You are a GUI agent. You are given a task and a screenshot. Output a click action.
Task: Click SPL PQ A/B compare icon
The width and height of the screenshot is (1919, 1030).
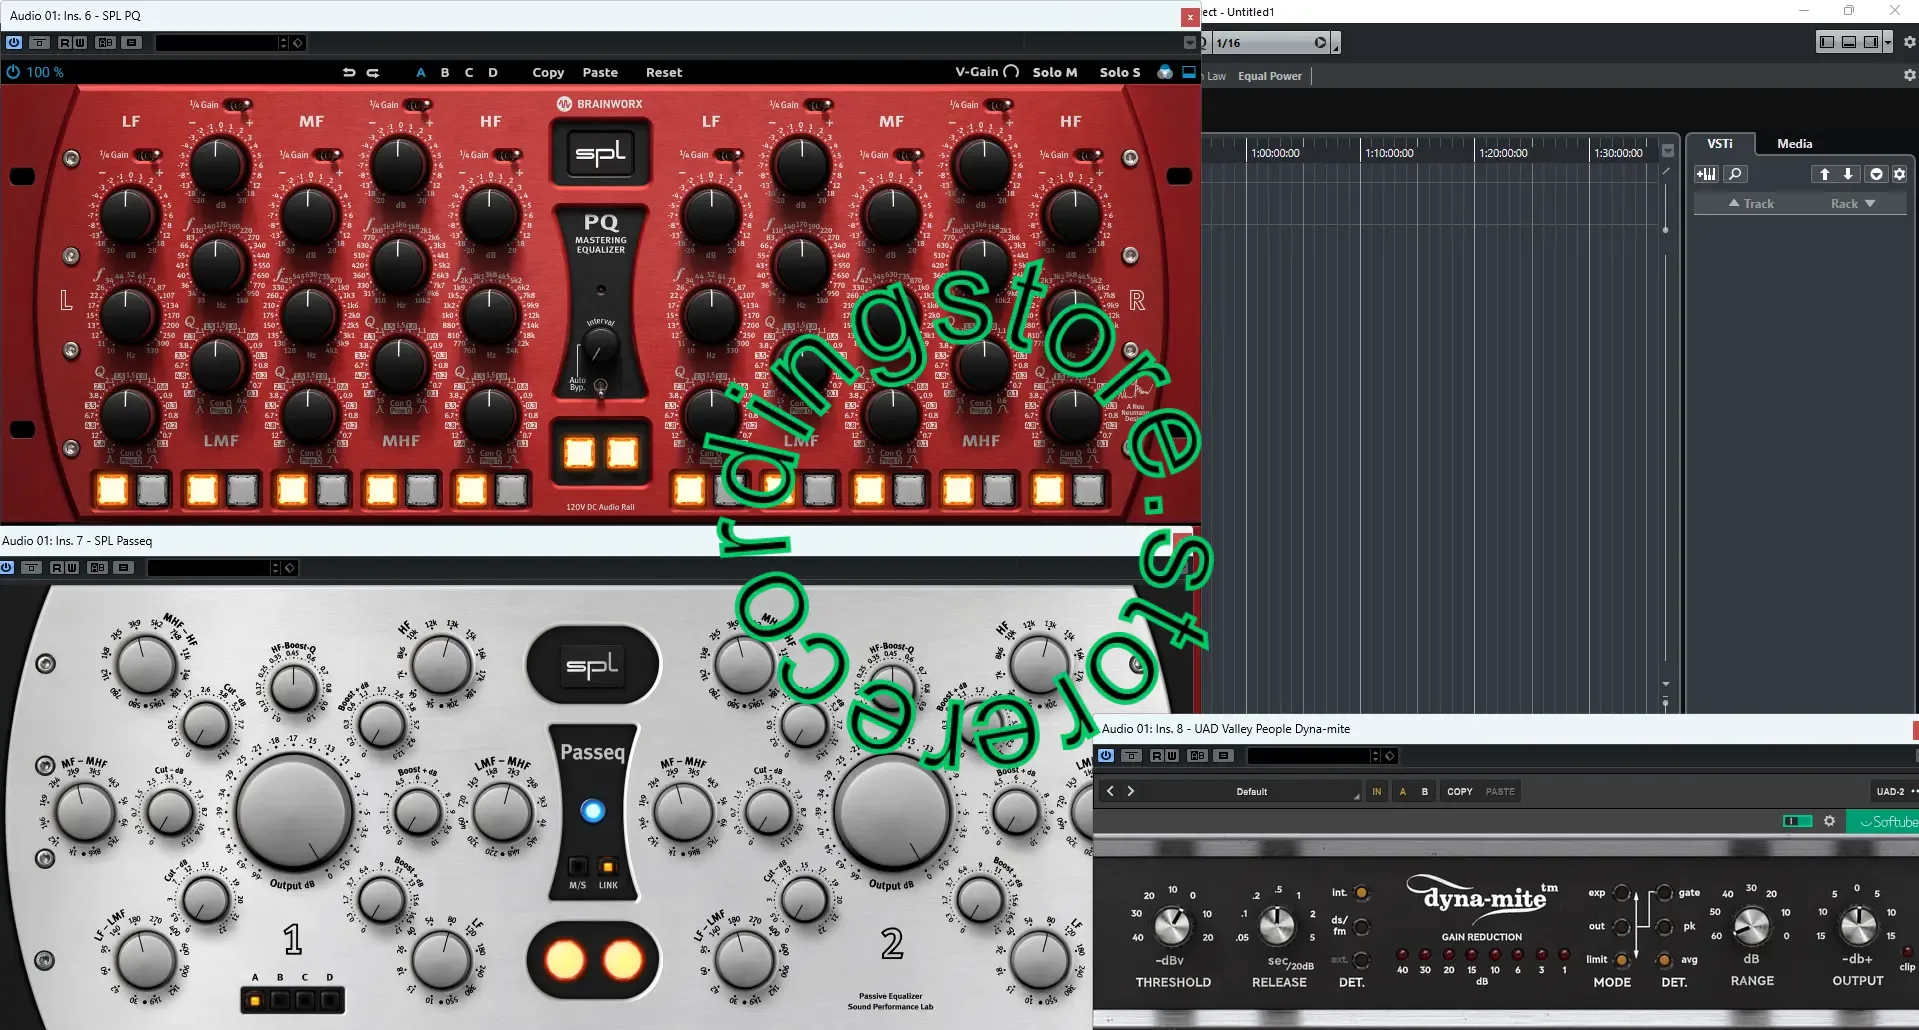tap(106, 43)
